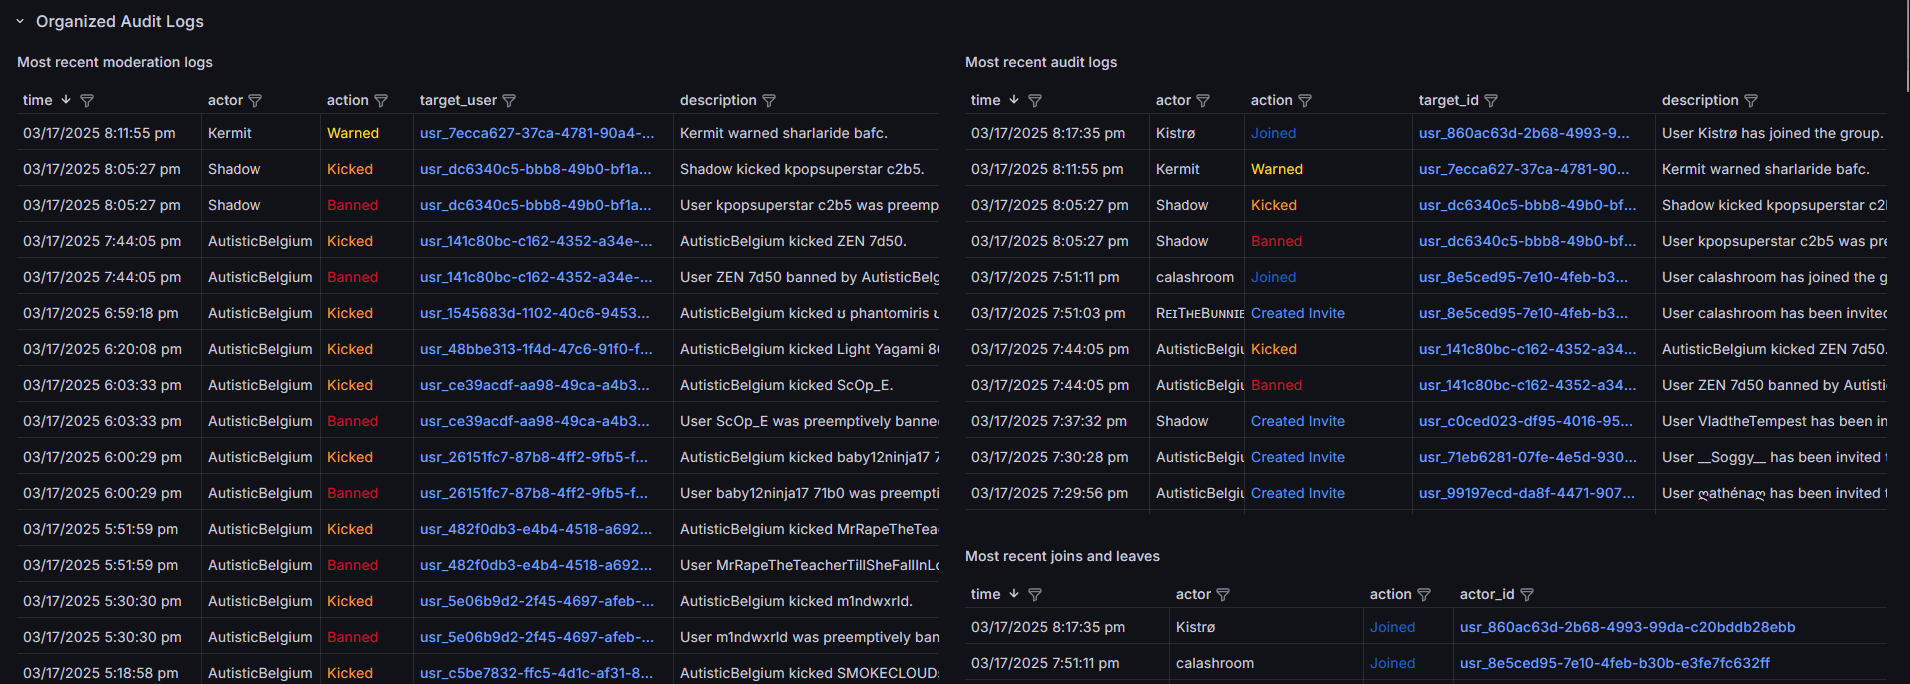Filter joins and leaves by time column
The height and width of the screenshot is (684, 1910).
[1035, 594]
